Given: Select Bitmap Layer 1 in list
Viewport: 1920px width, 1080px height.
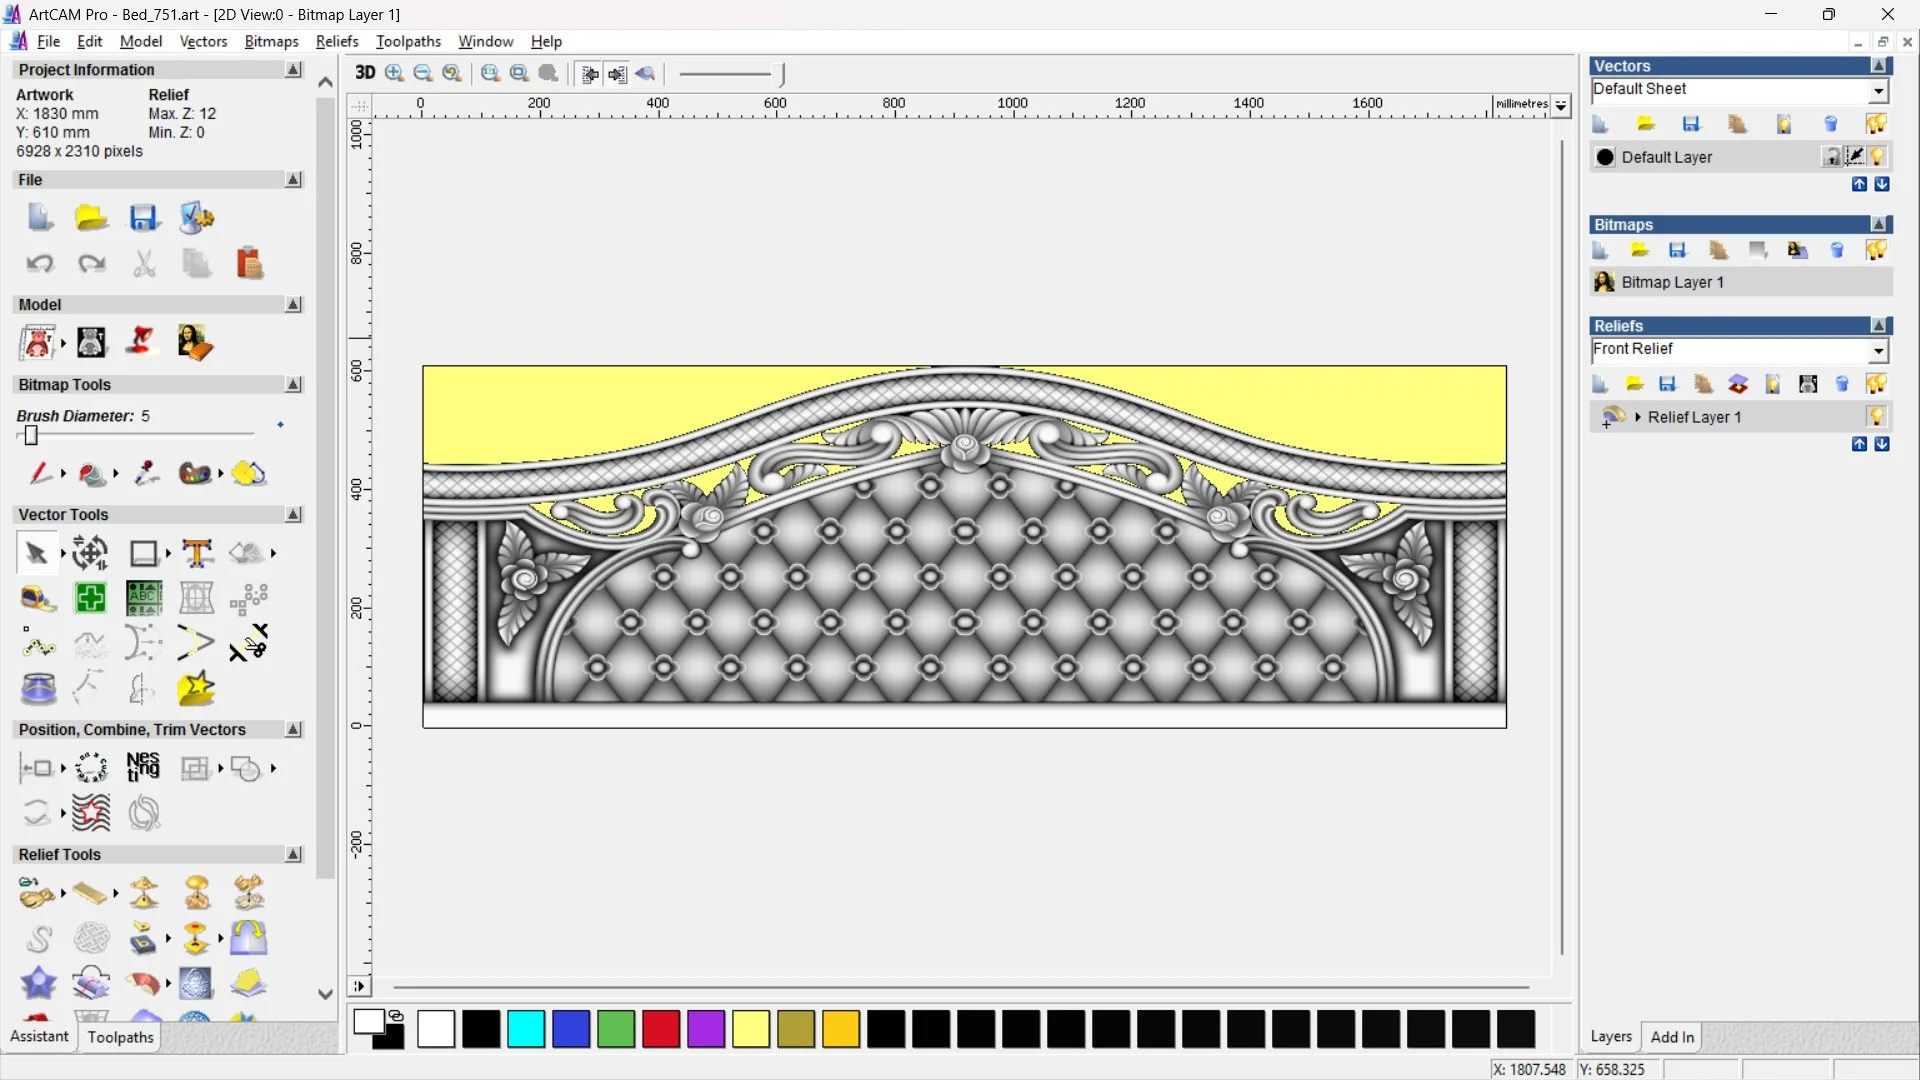Looking at the screenshot, I should pyautogui.click(x=1672, y=282).
